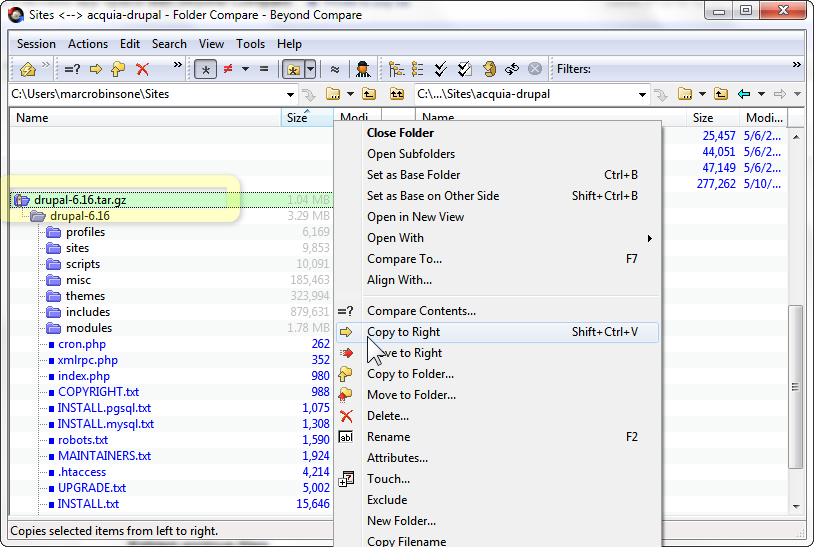This screenshot has height=547, width=814.
Task: Click right pane Up One Level icon
Action: click(721, 94)
